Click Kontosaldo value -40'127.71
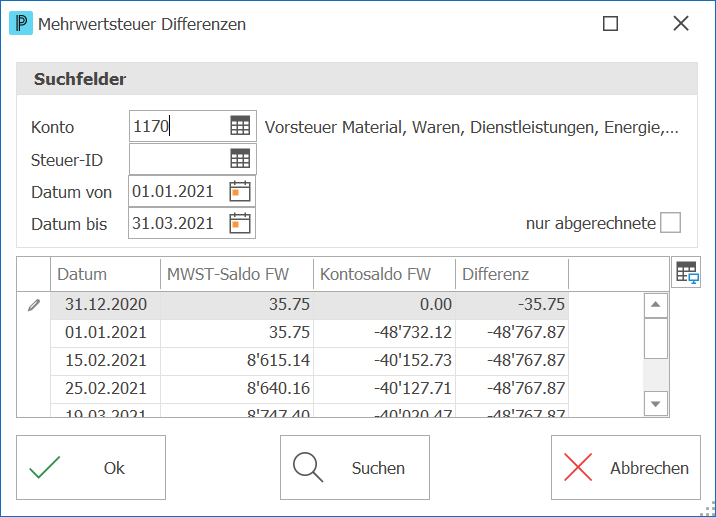The image size is (716, 517). (413, 388)
